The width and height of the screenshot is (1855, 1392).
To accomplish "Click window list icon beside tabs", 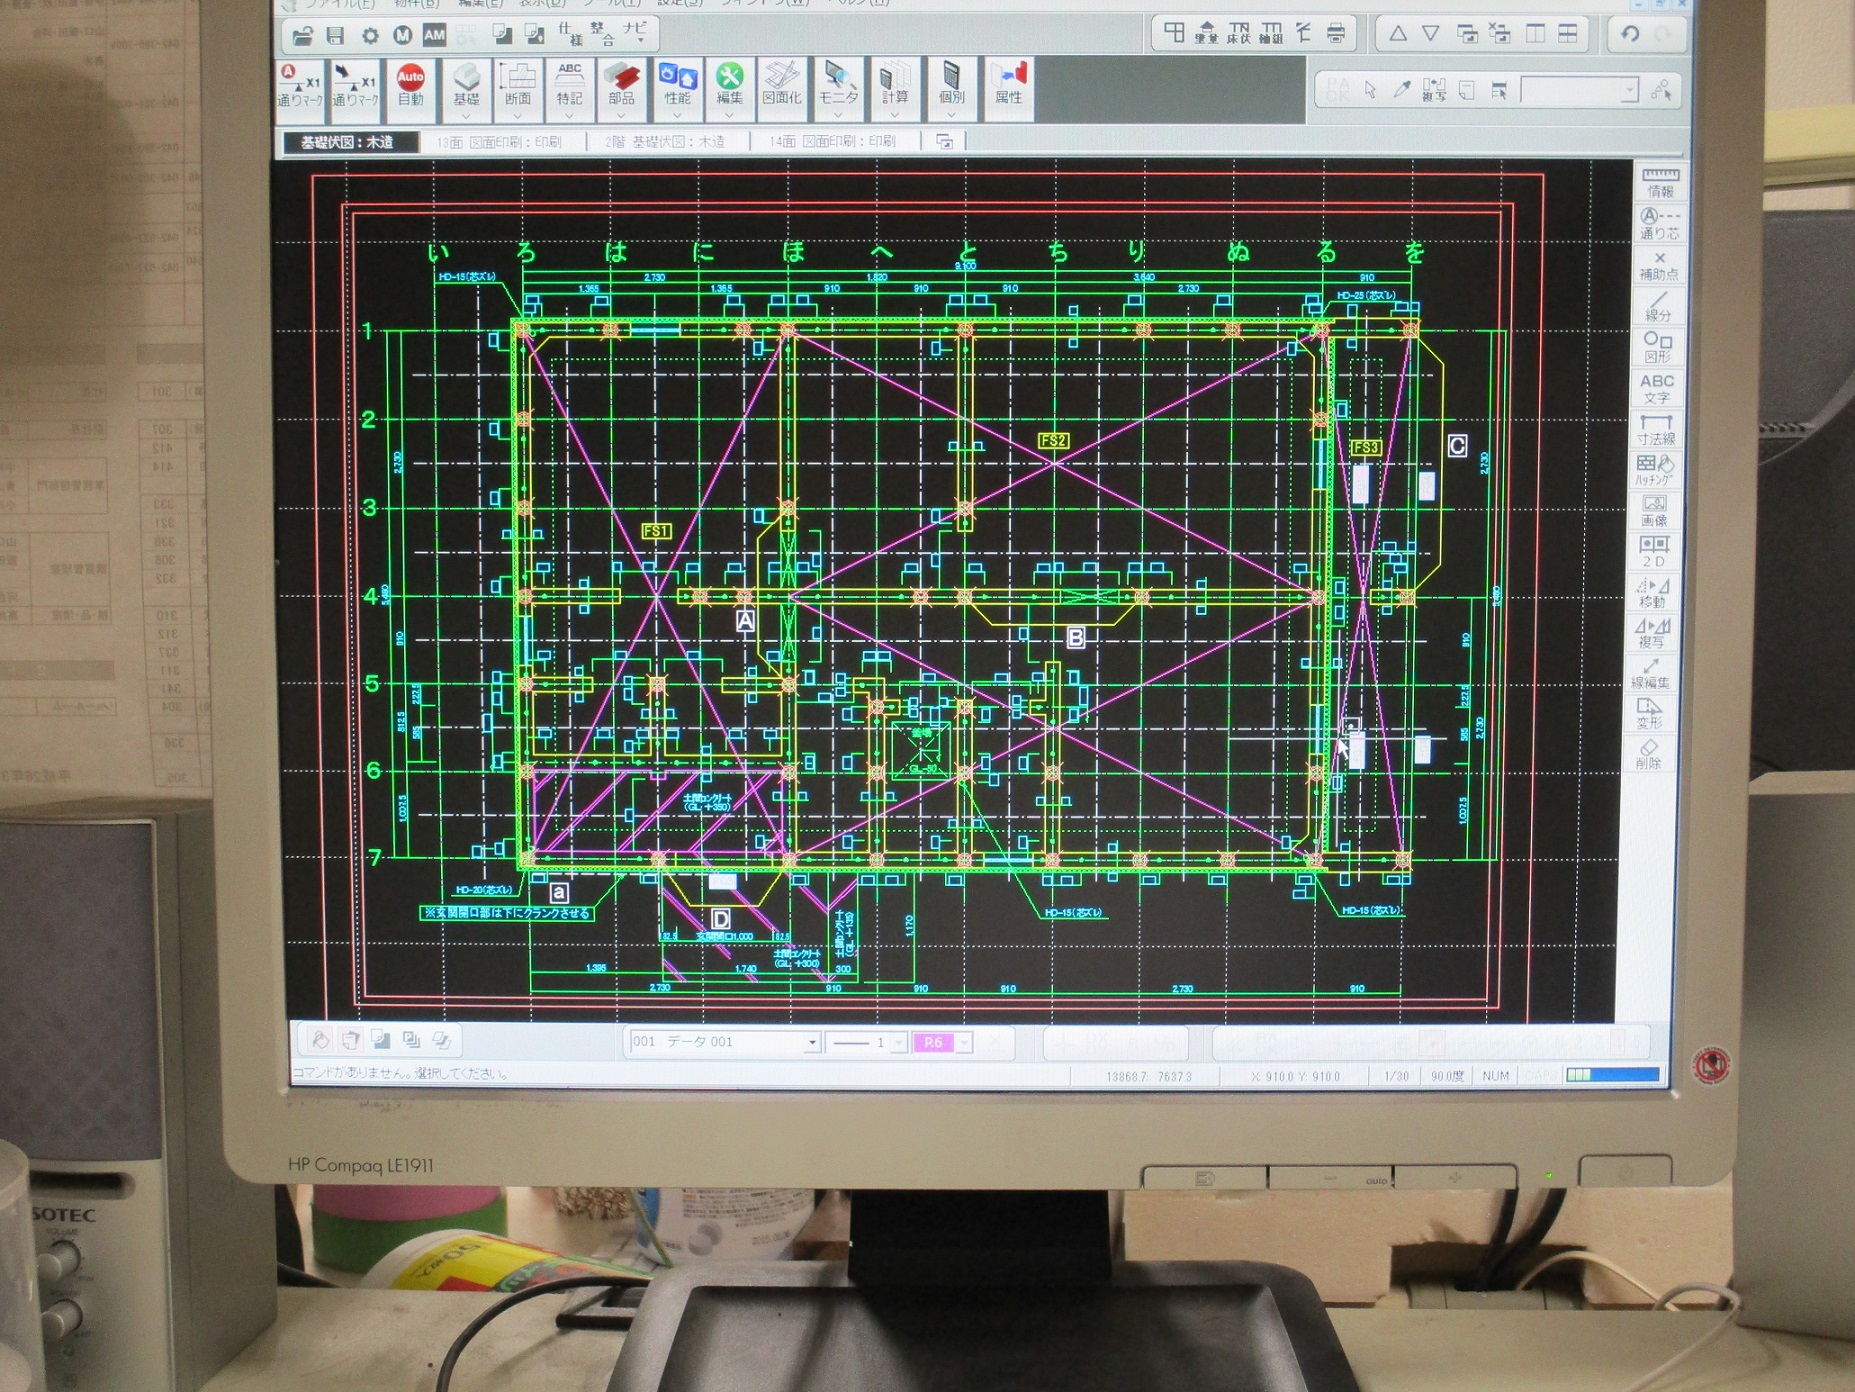I will point(944,142).
